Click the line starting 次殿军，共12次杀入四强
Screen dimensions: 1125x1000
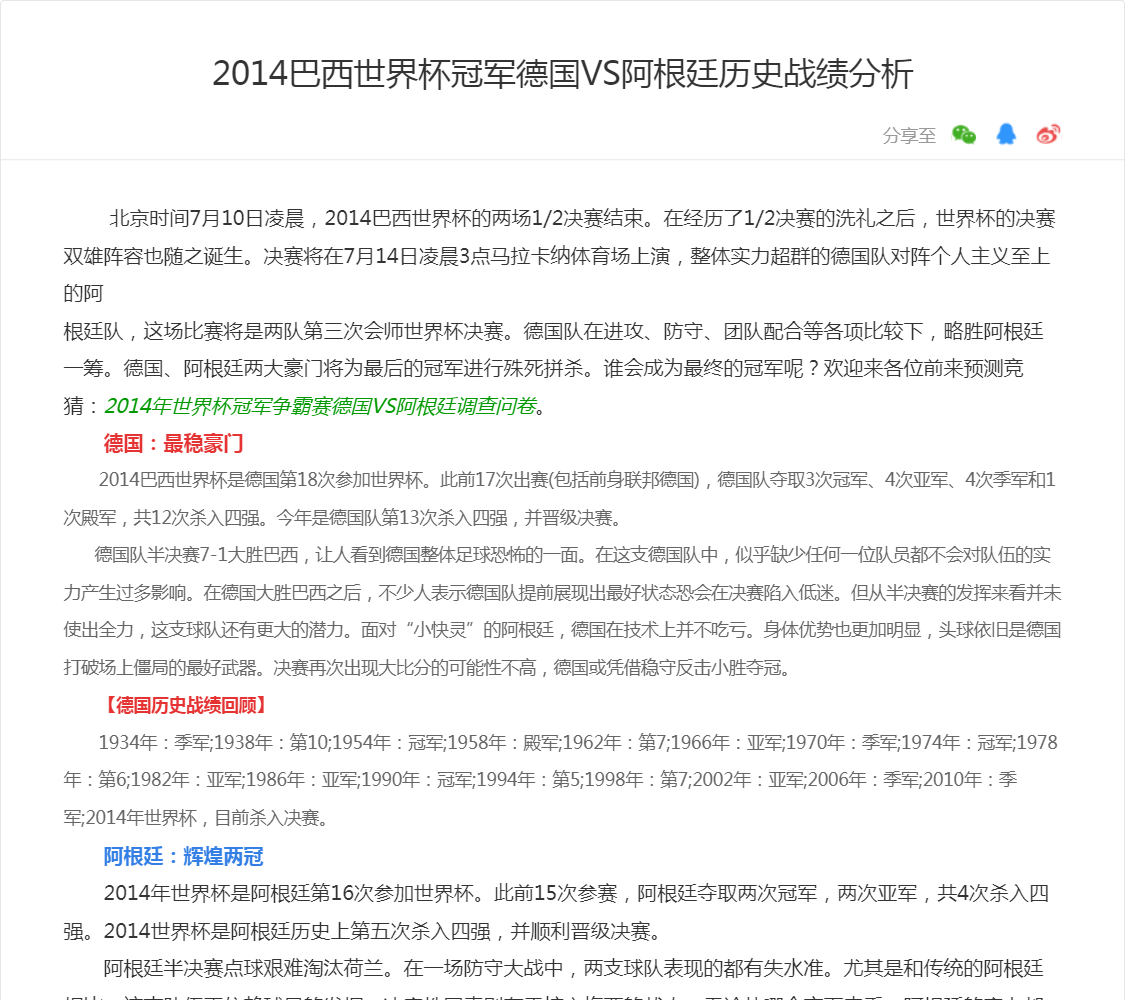click(x=342, y=518)
